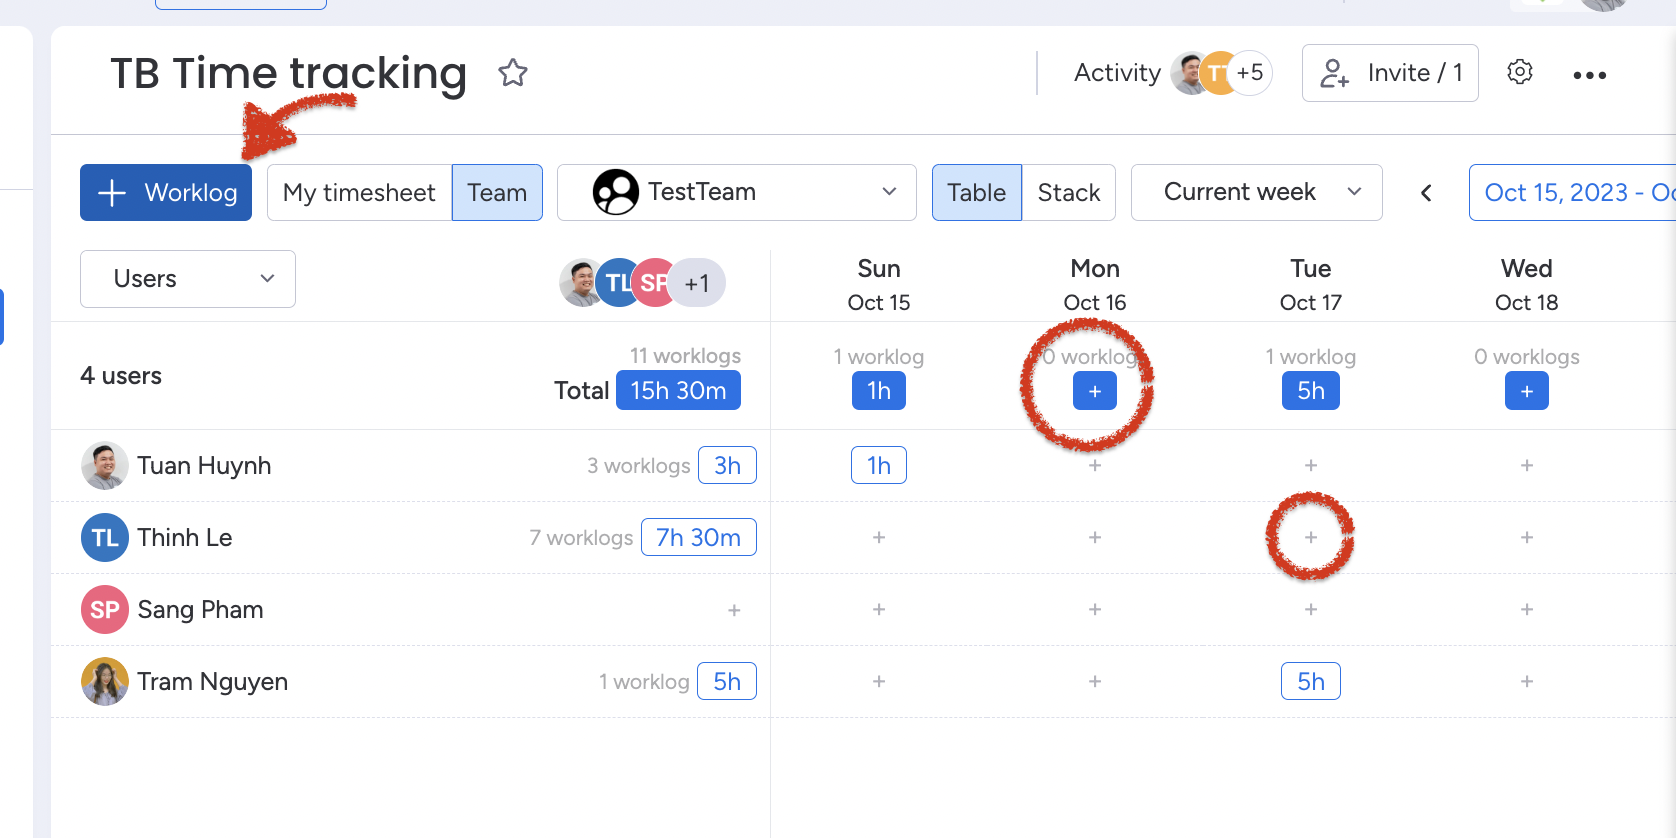Open Tuan Huynh's avatar picture
This screenshot has height=838, width=1676.
point(105,466)
